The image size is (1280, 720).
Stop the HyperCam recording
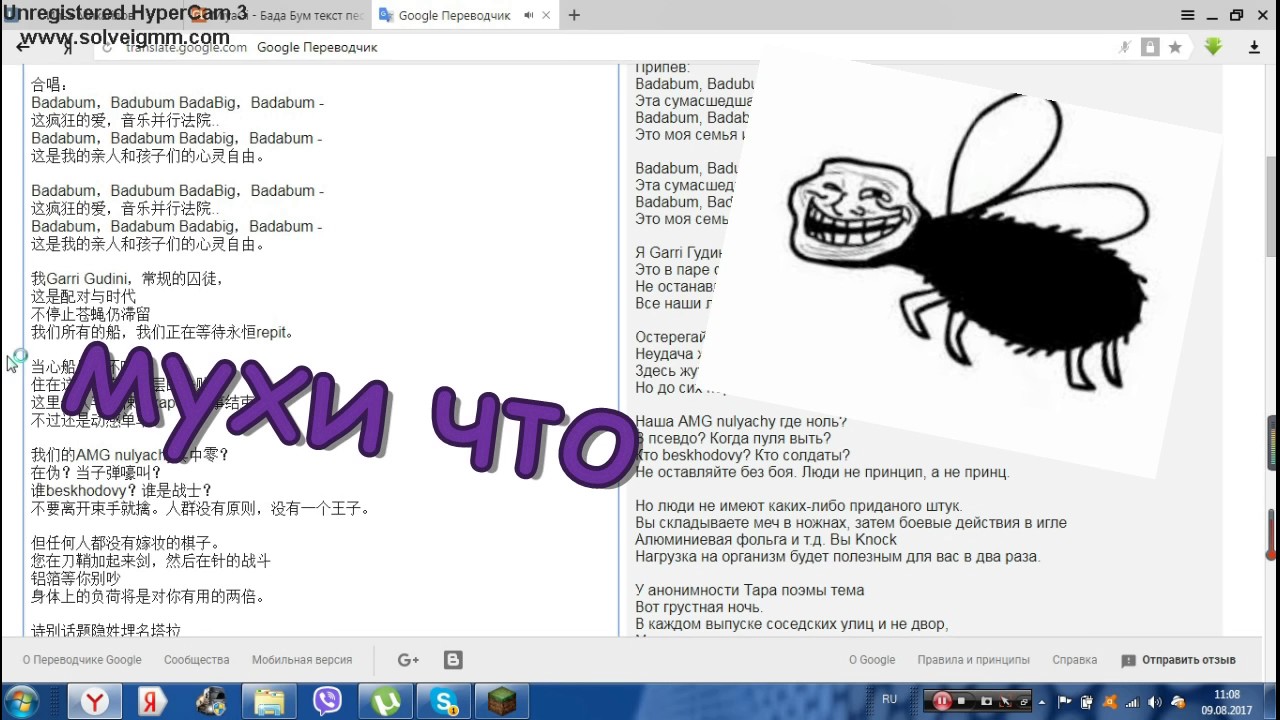(961, 701)
